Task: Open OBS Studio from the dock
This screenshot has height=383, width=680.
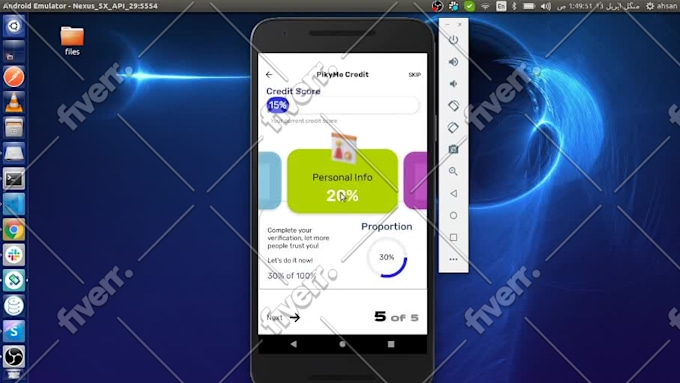Action: tap(14, 357)
